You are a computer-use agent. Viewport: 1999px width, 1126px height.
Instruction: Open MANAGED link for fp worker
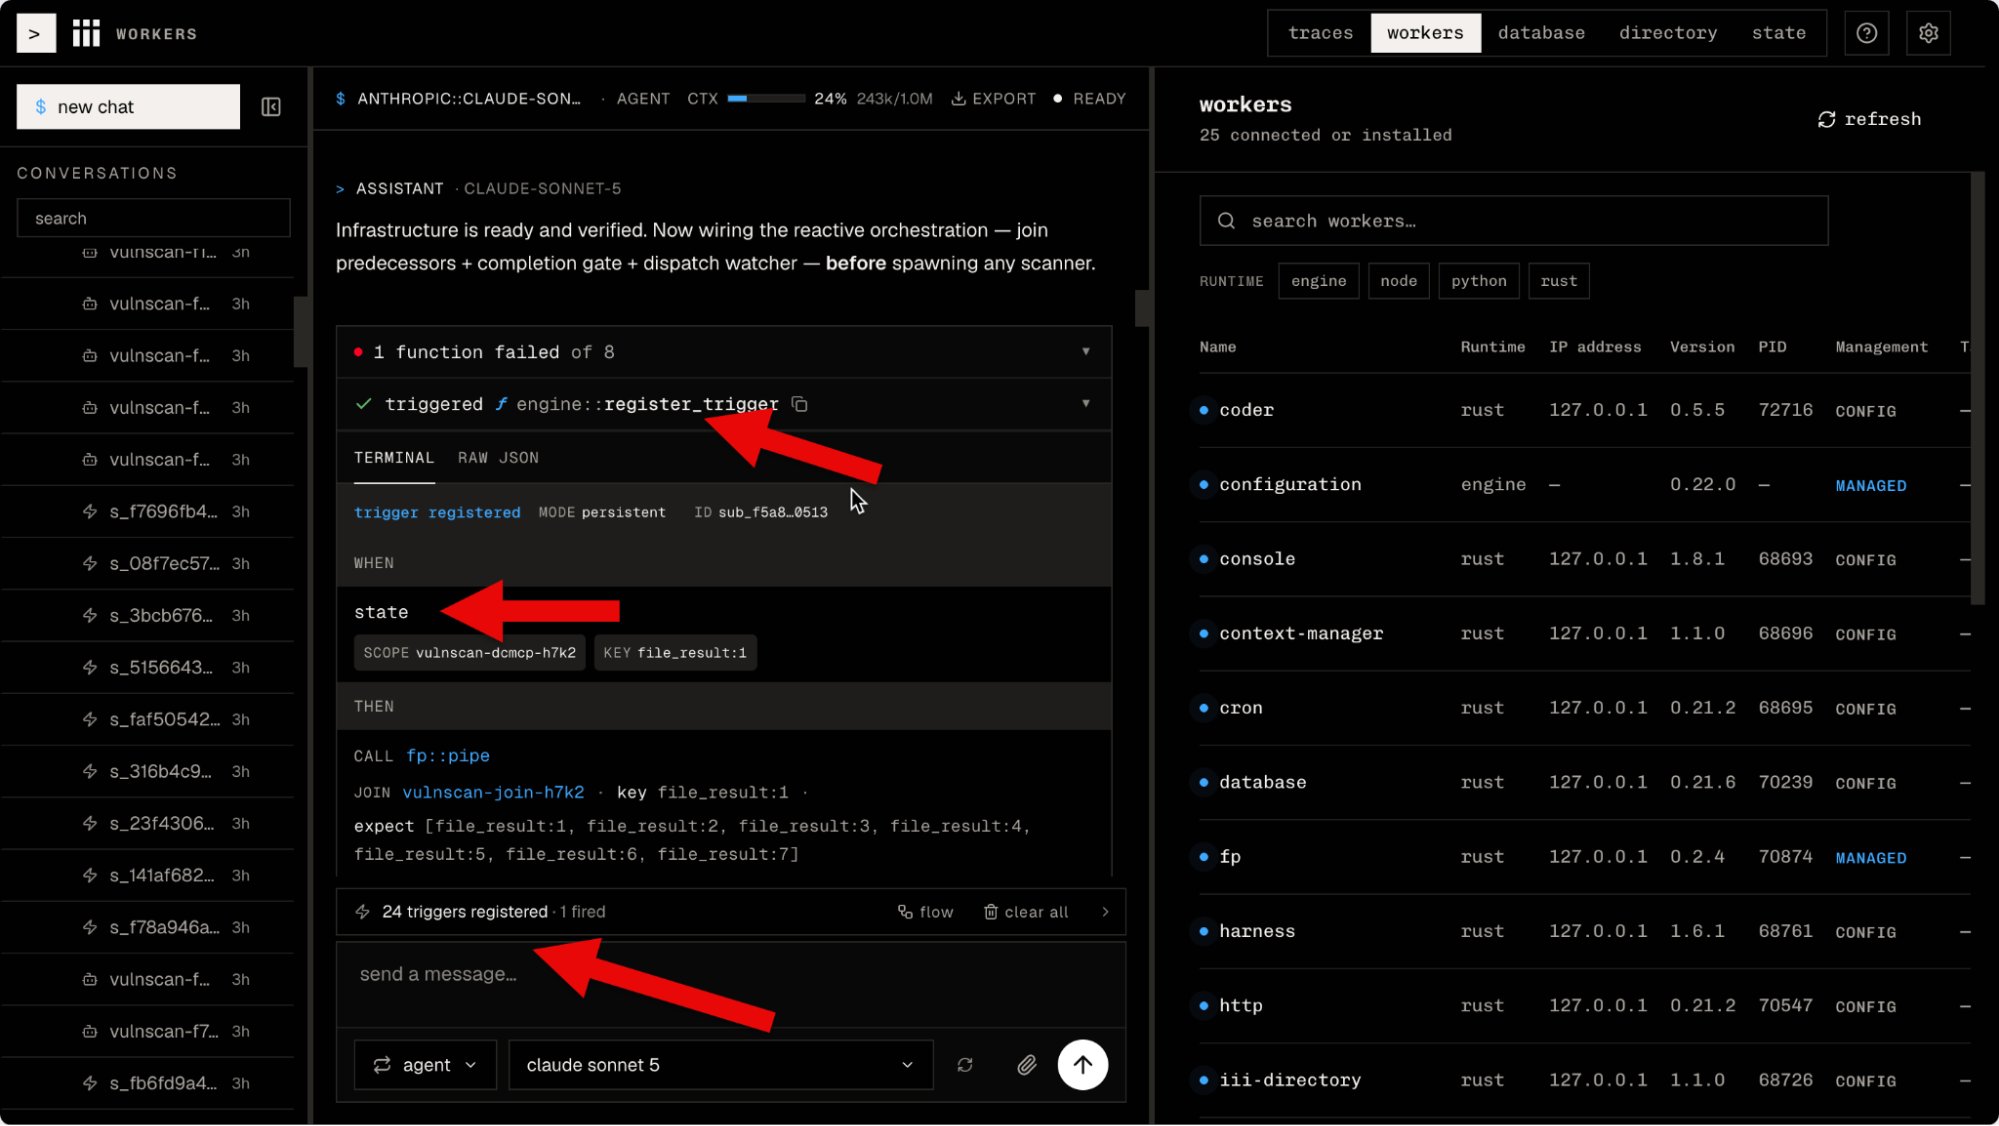click(x=1870, y=858)
